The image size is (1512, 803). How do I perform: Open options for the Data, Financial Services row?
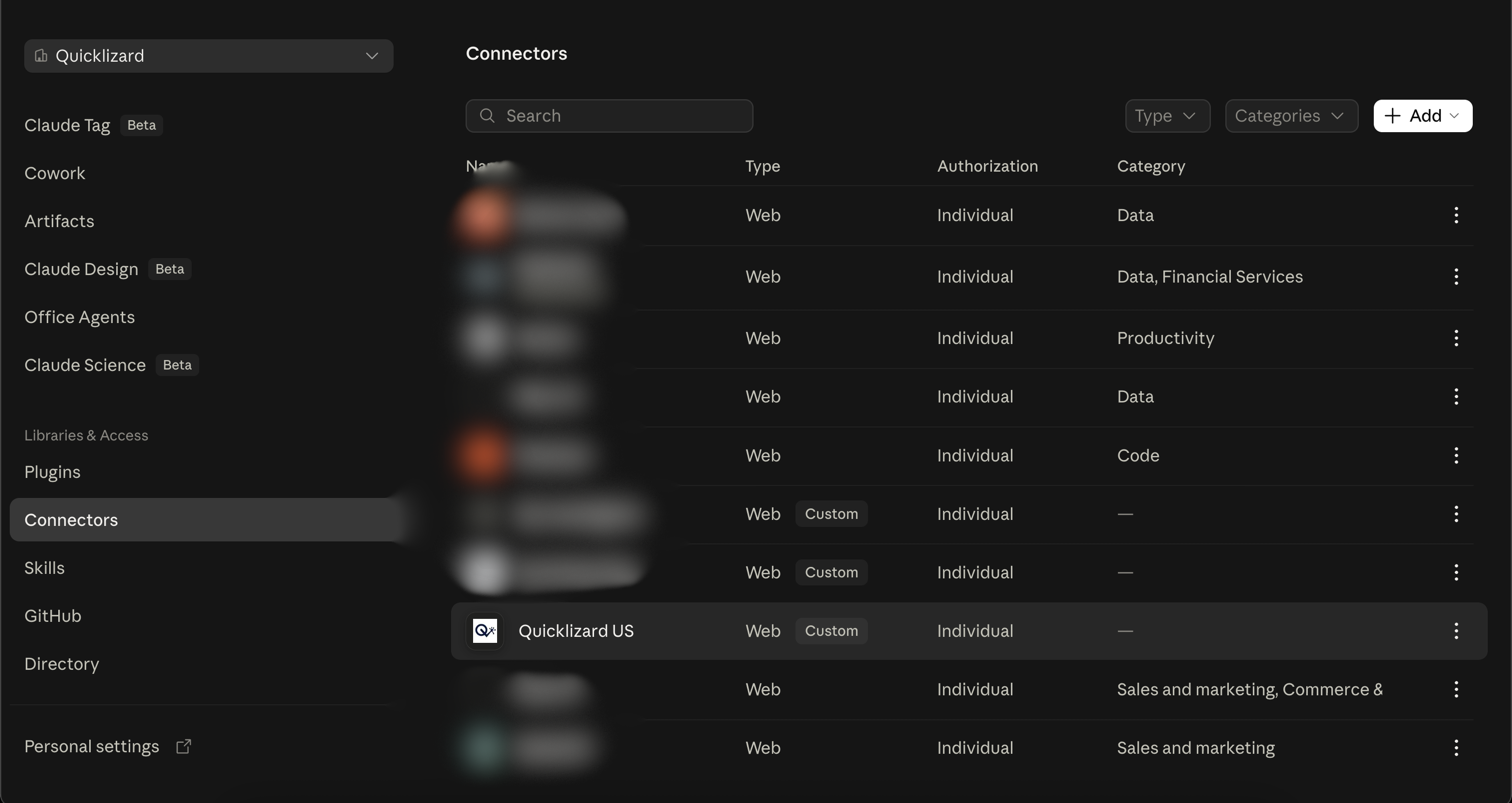[1456, 277]
